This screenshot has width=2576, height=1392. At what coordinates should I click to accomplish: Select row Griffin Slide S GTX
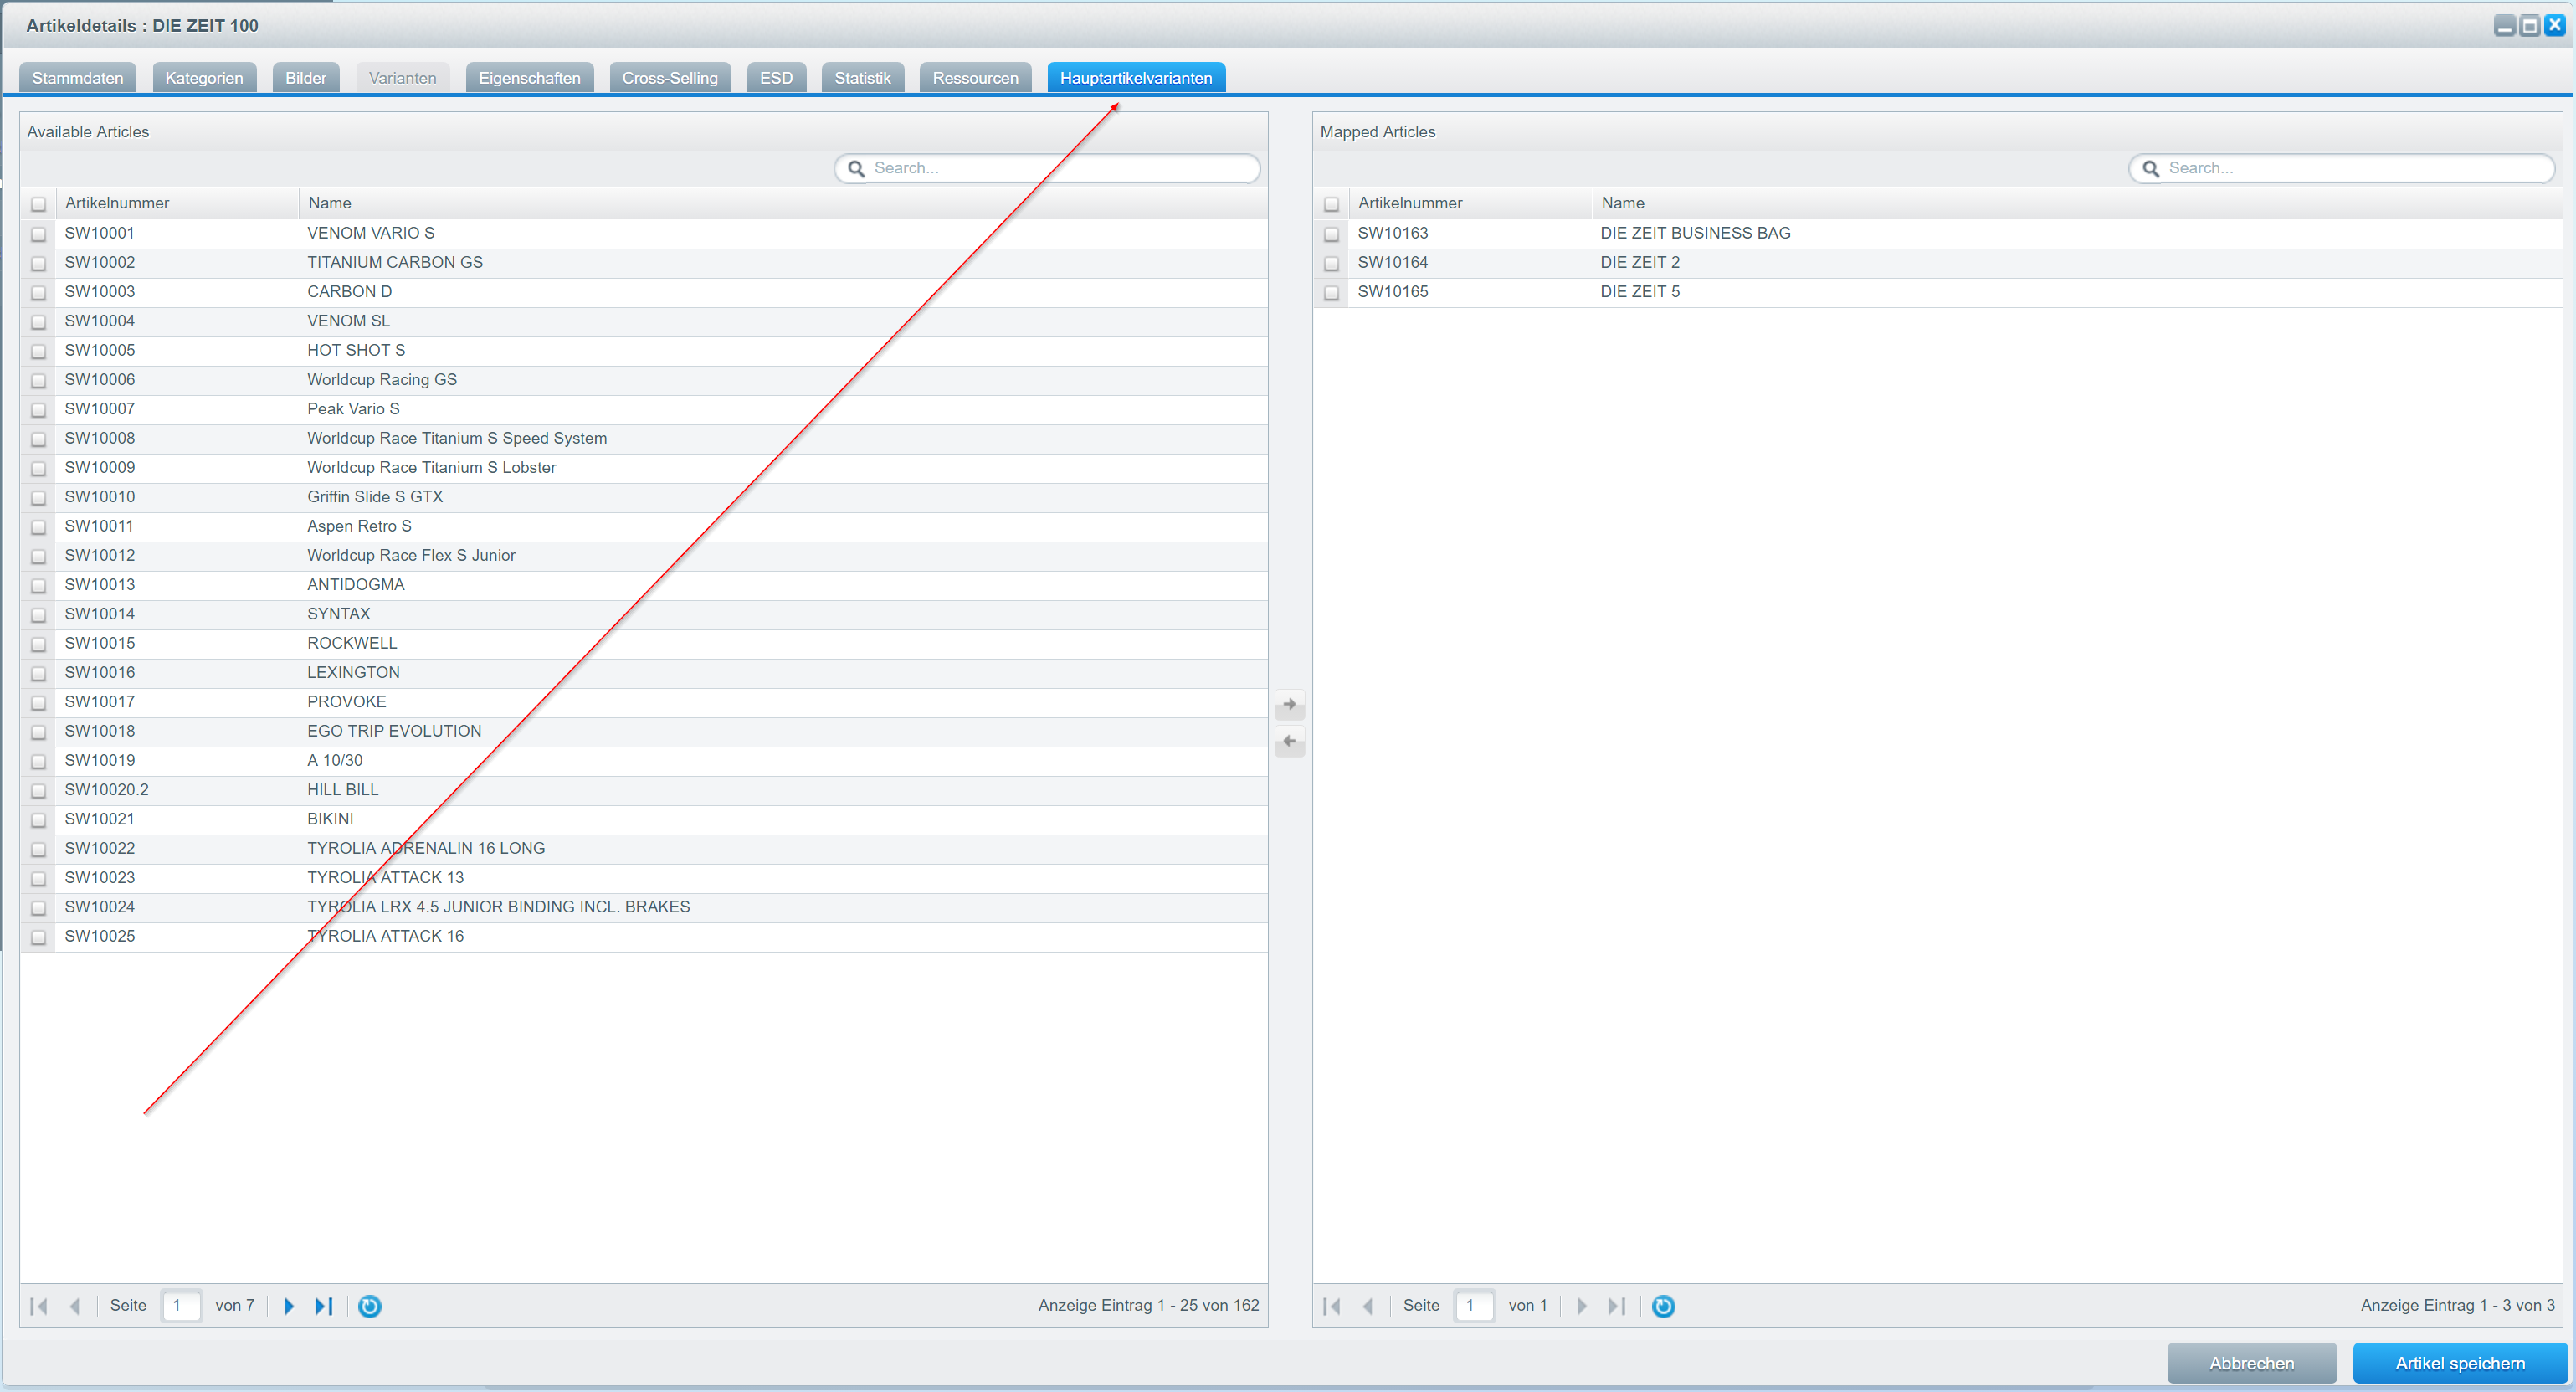click(x=644, y=497)
